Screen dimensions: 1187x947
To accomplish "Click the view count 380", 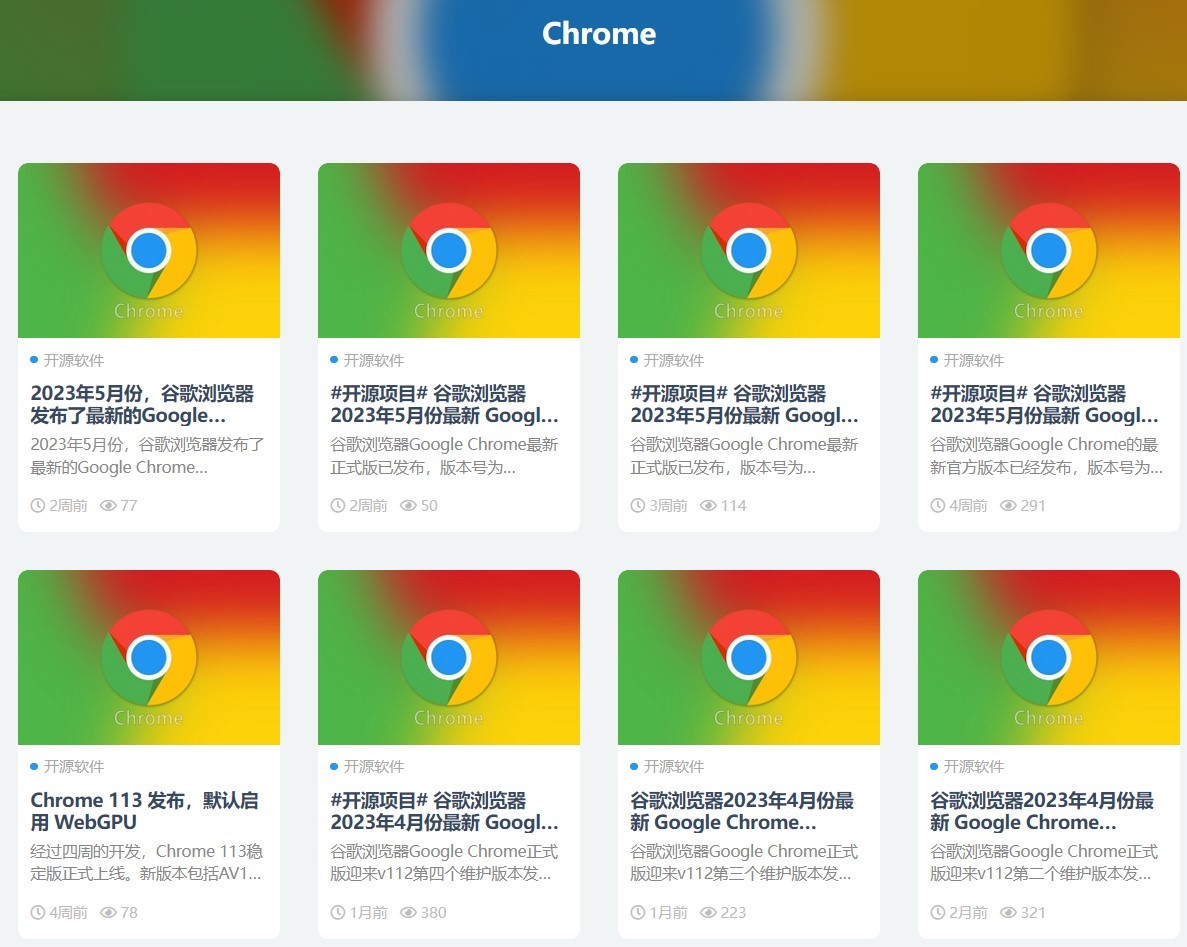I will (433, 913).
